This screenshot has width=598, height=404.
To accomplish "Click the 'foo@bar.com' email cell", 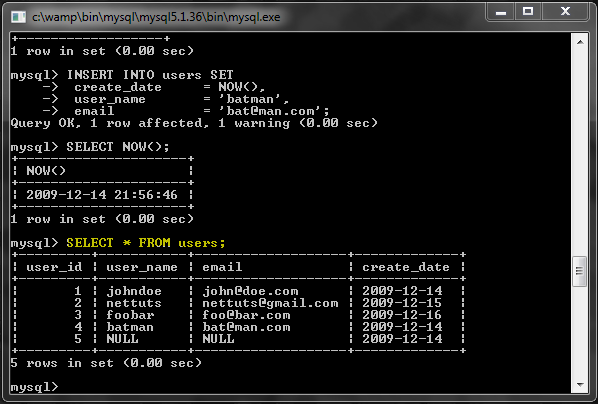I will [x=246, y=315].
